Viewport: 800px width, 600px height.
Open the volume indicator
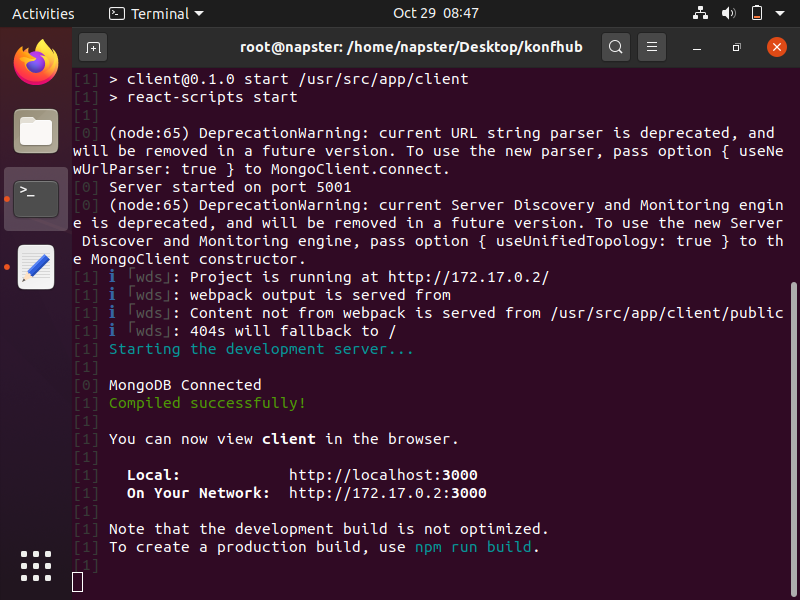(729, 13)
